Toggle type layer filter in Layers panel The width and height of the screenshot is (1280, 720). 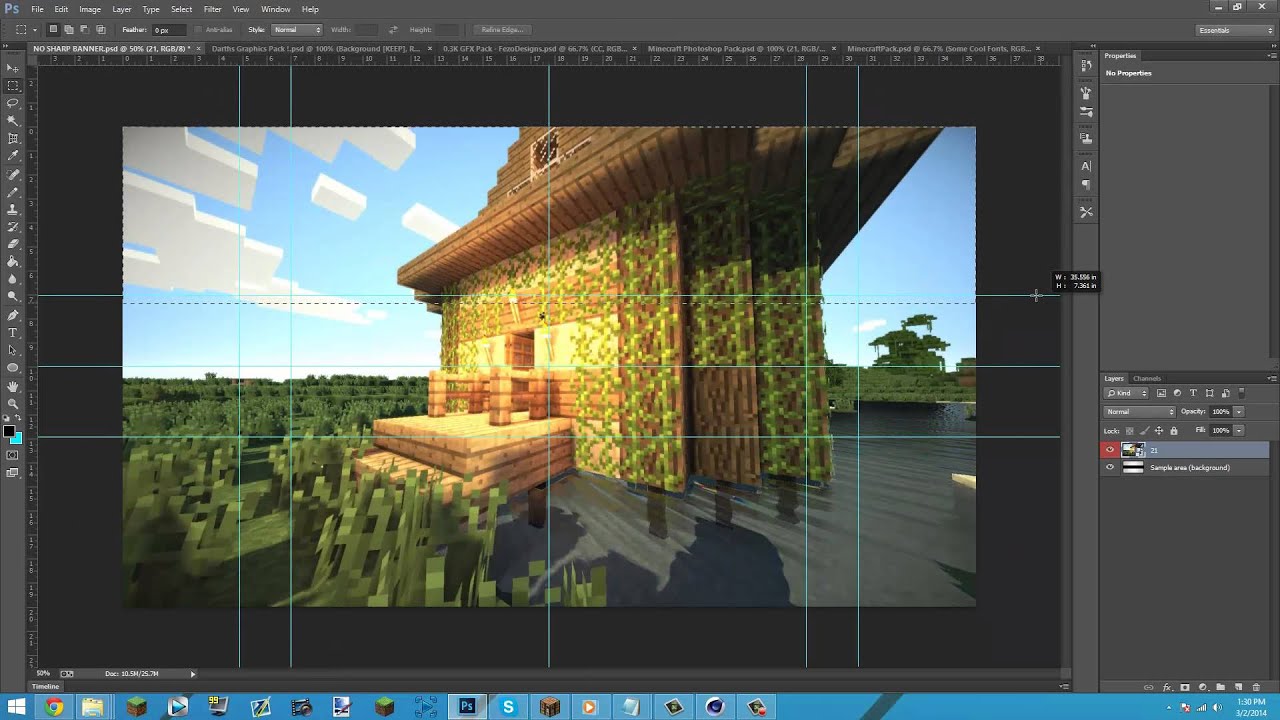pos(1193,393)
